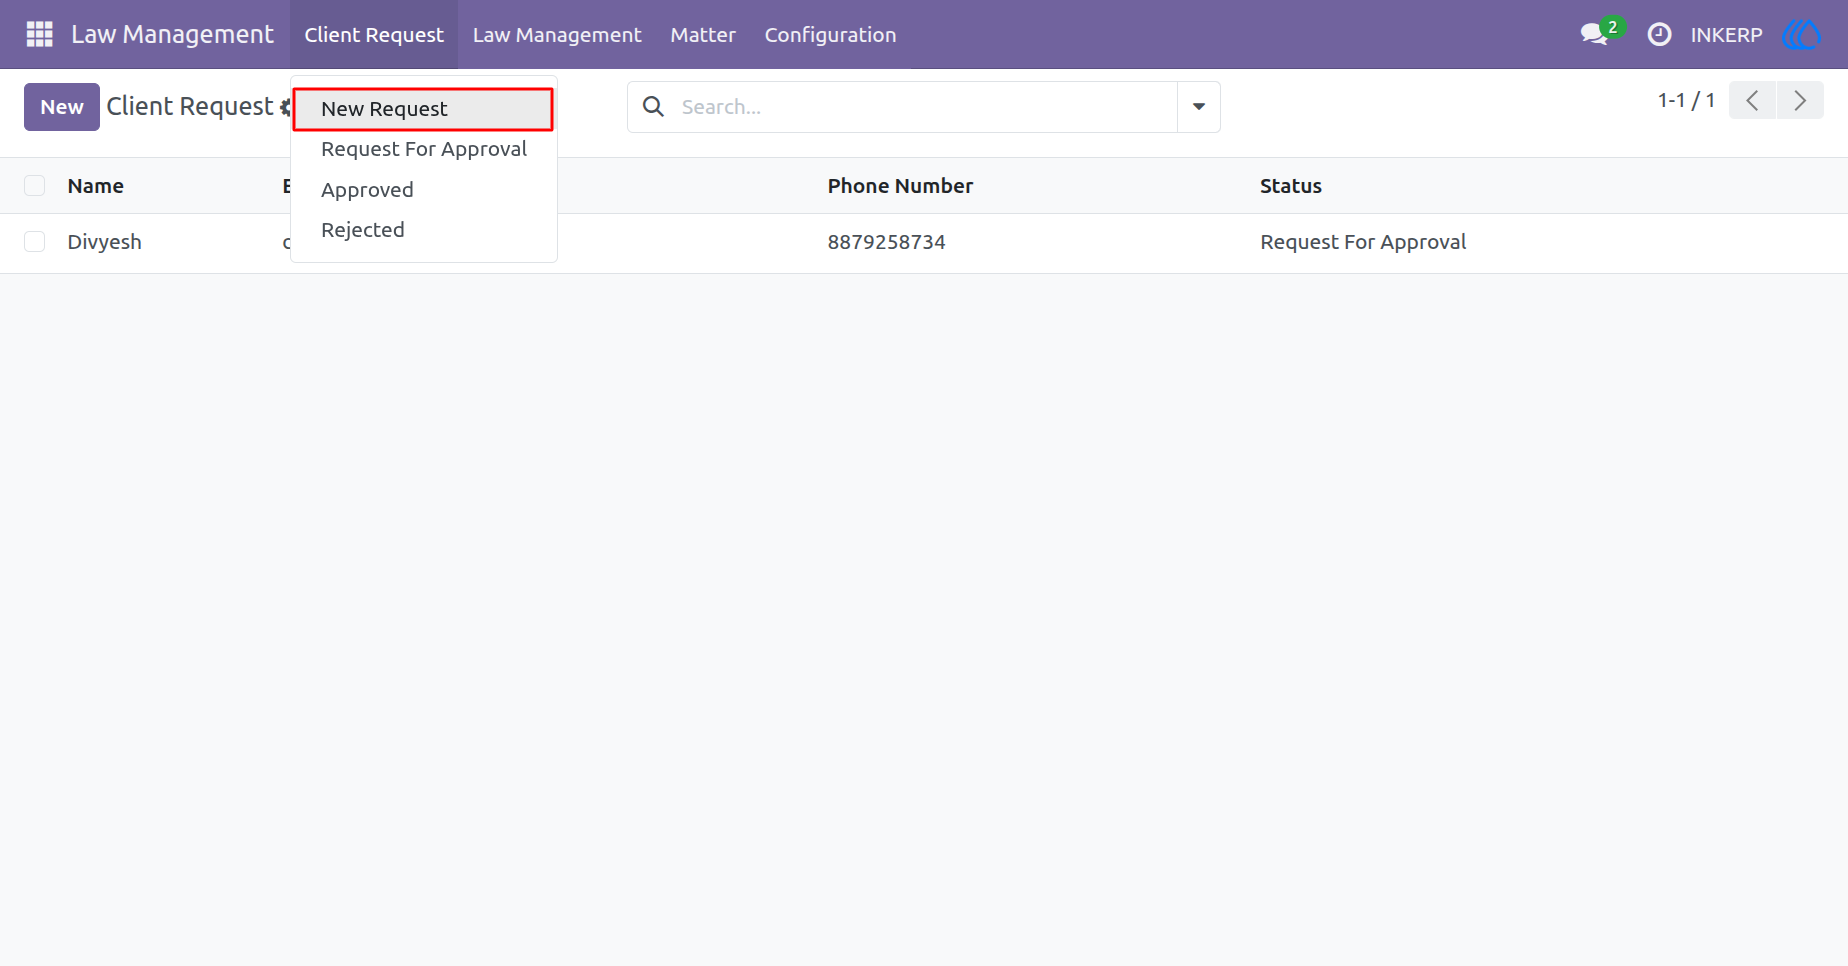Click the INKERP user name
The height and width of the screenshot is (966, 1848).
(1726, 35)
